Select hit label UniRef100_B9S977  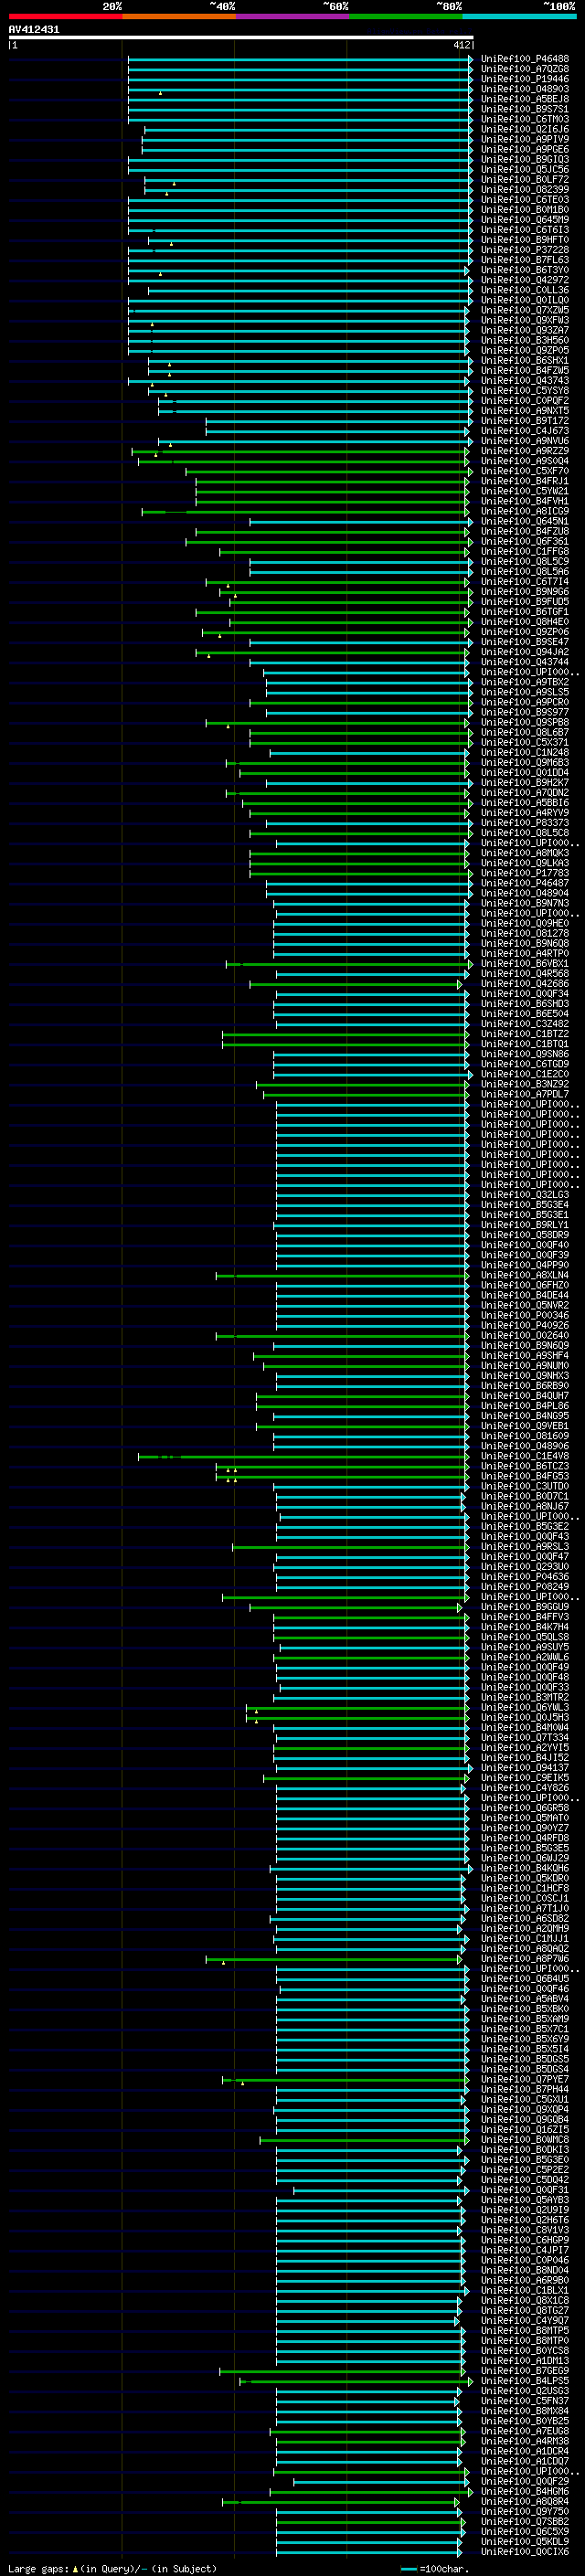(525, 712)
